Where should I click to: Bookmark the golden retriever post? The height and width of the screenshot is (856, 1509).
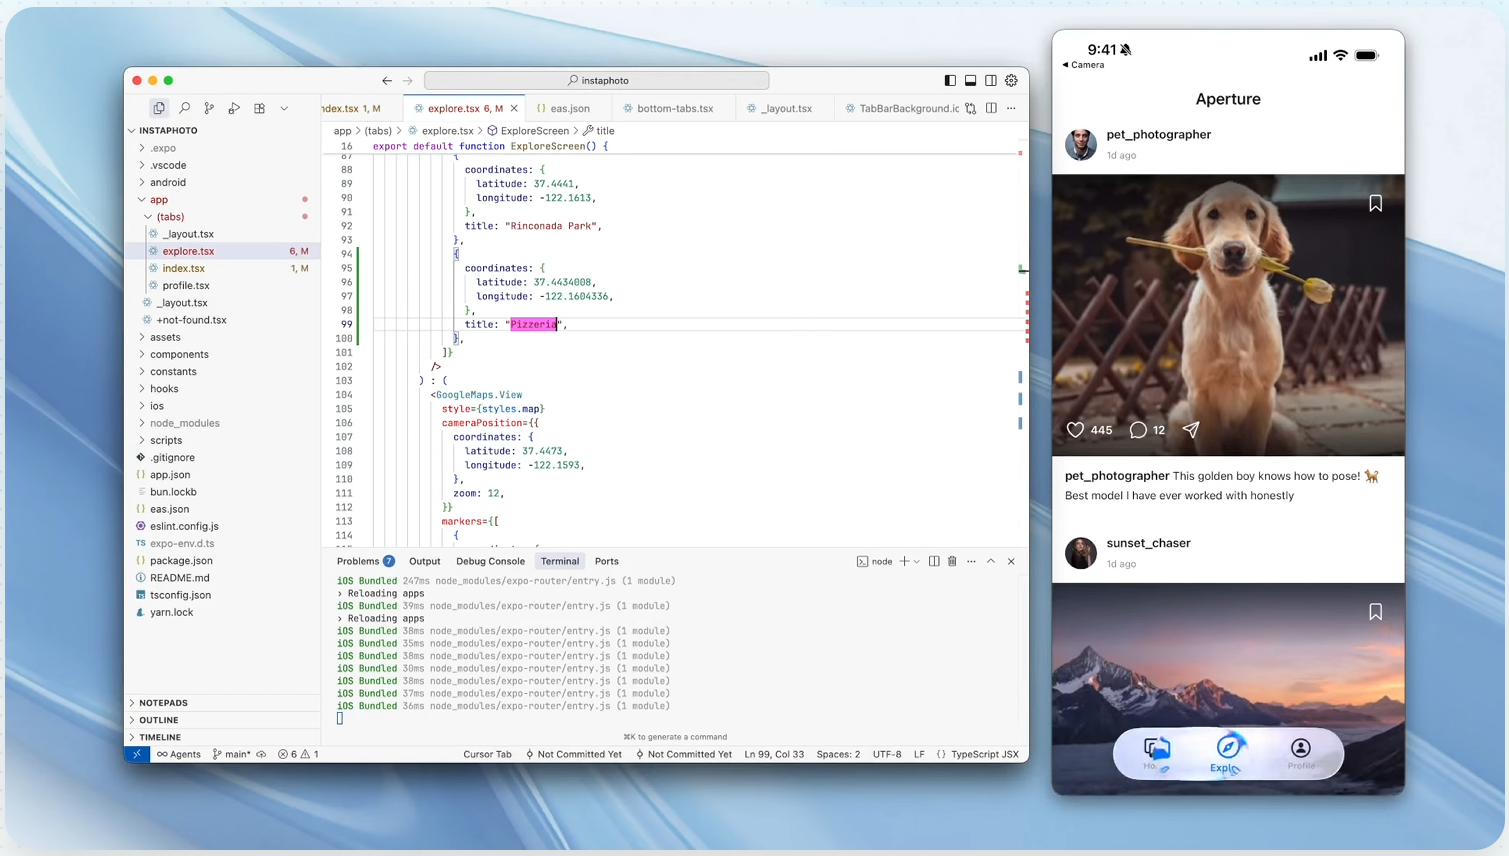(x=1375, y=204)
